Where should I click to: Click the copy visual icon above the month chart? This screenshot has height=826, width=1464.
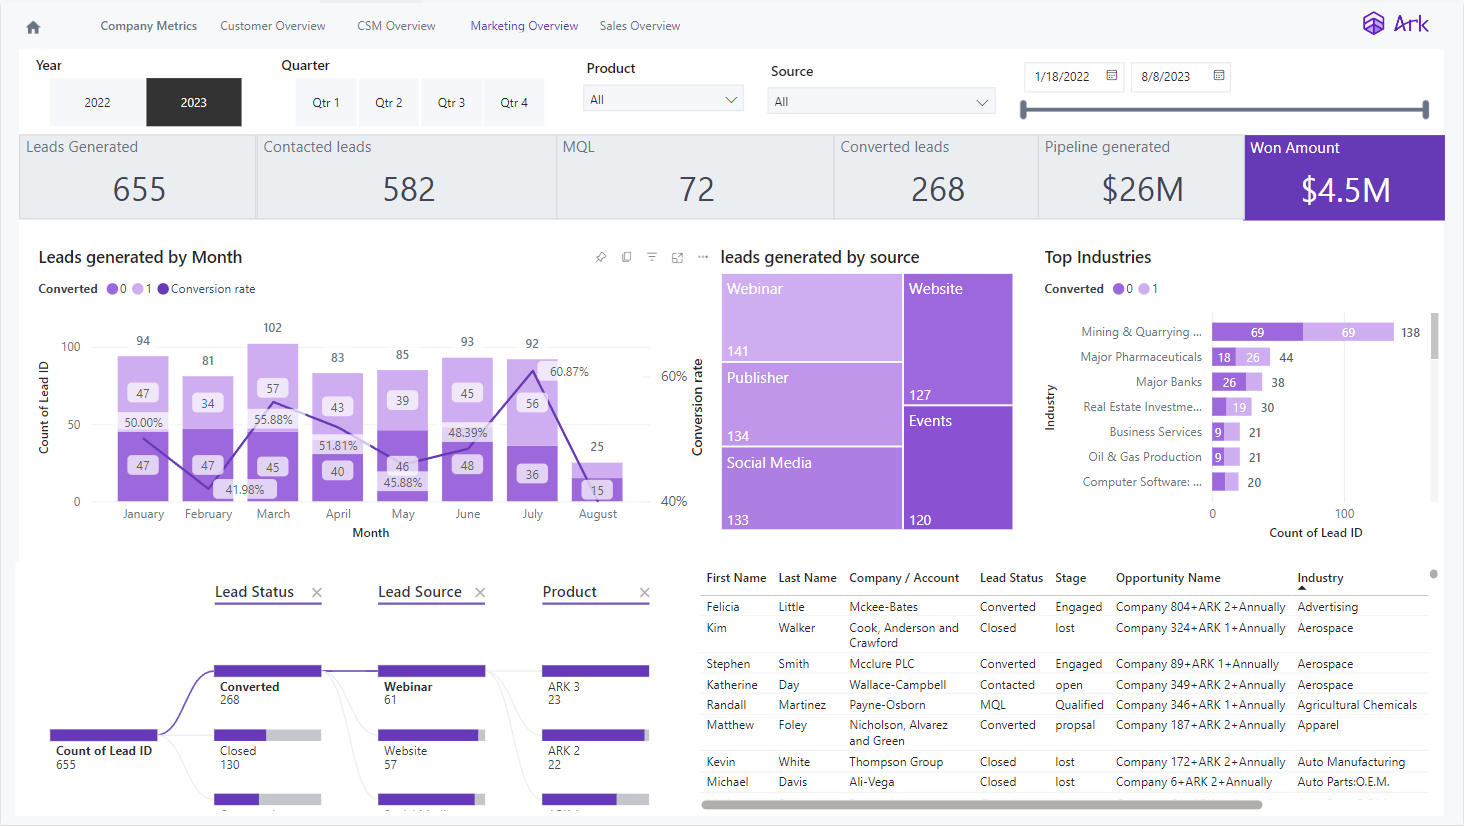point(626,257)
